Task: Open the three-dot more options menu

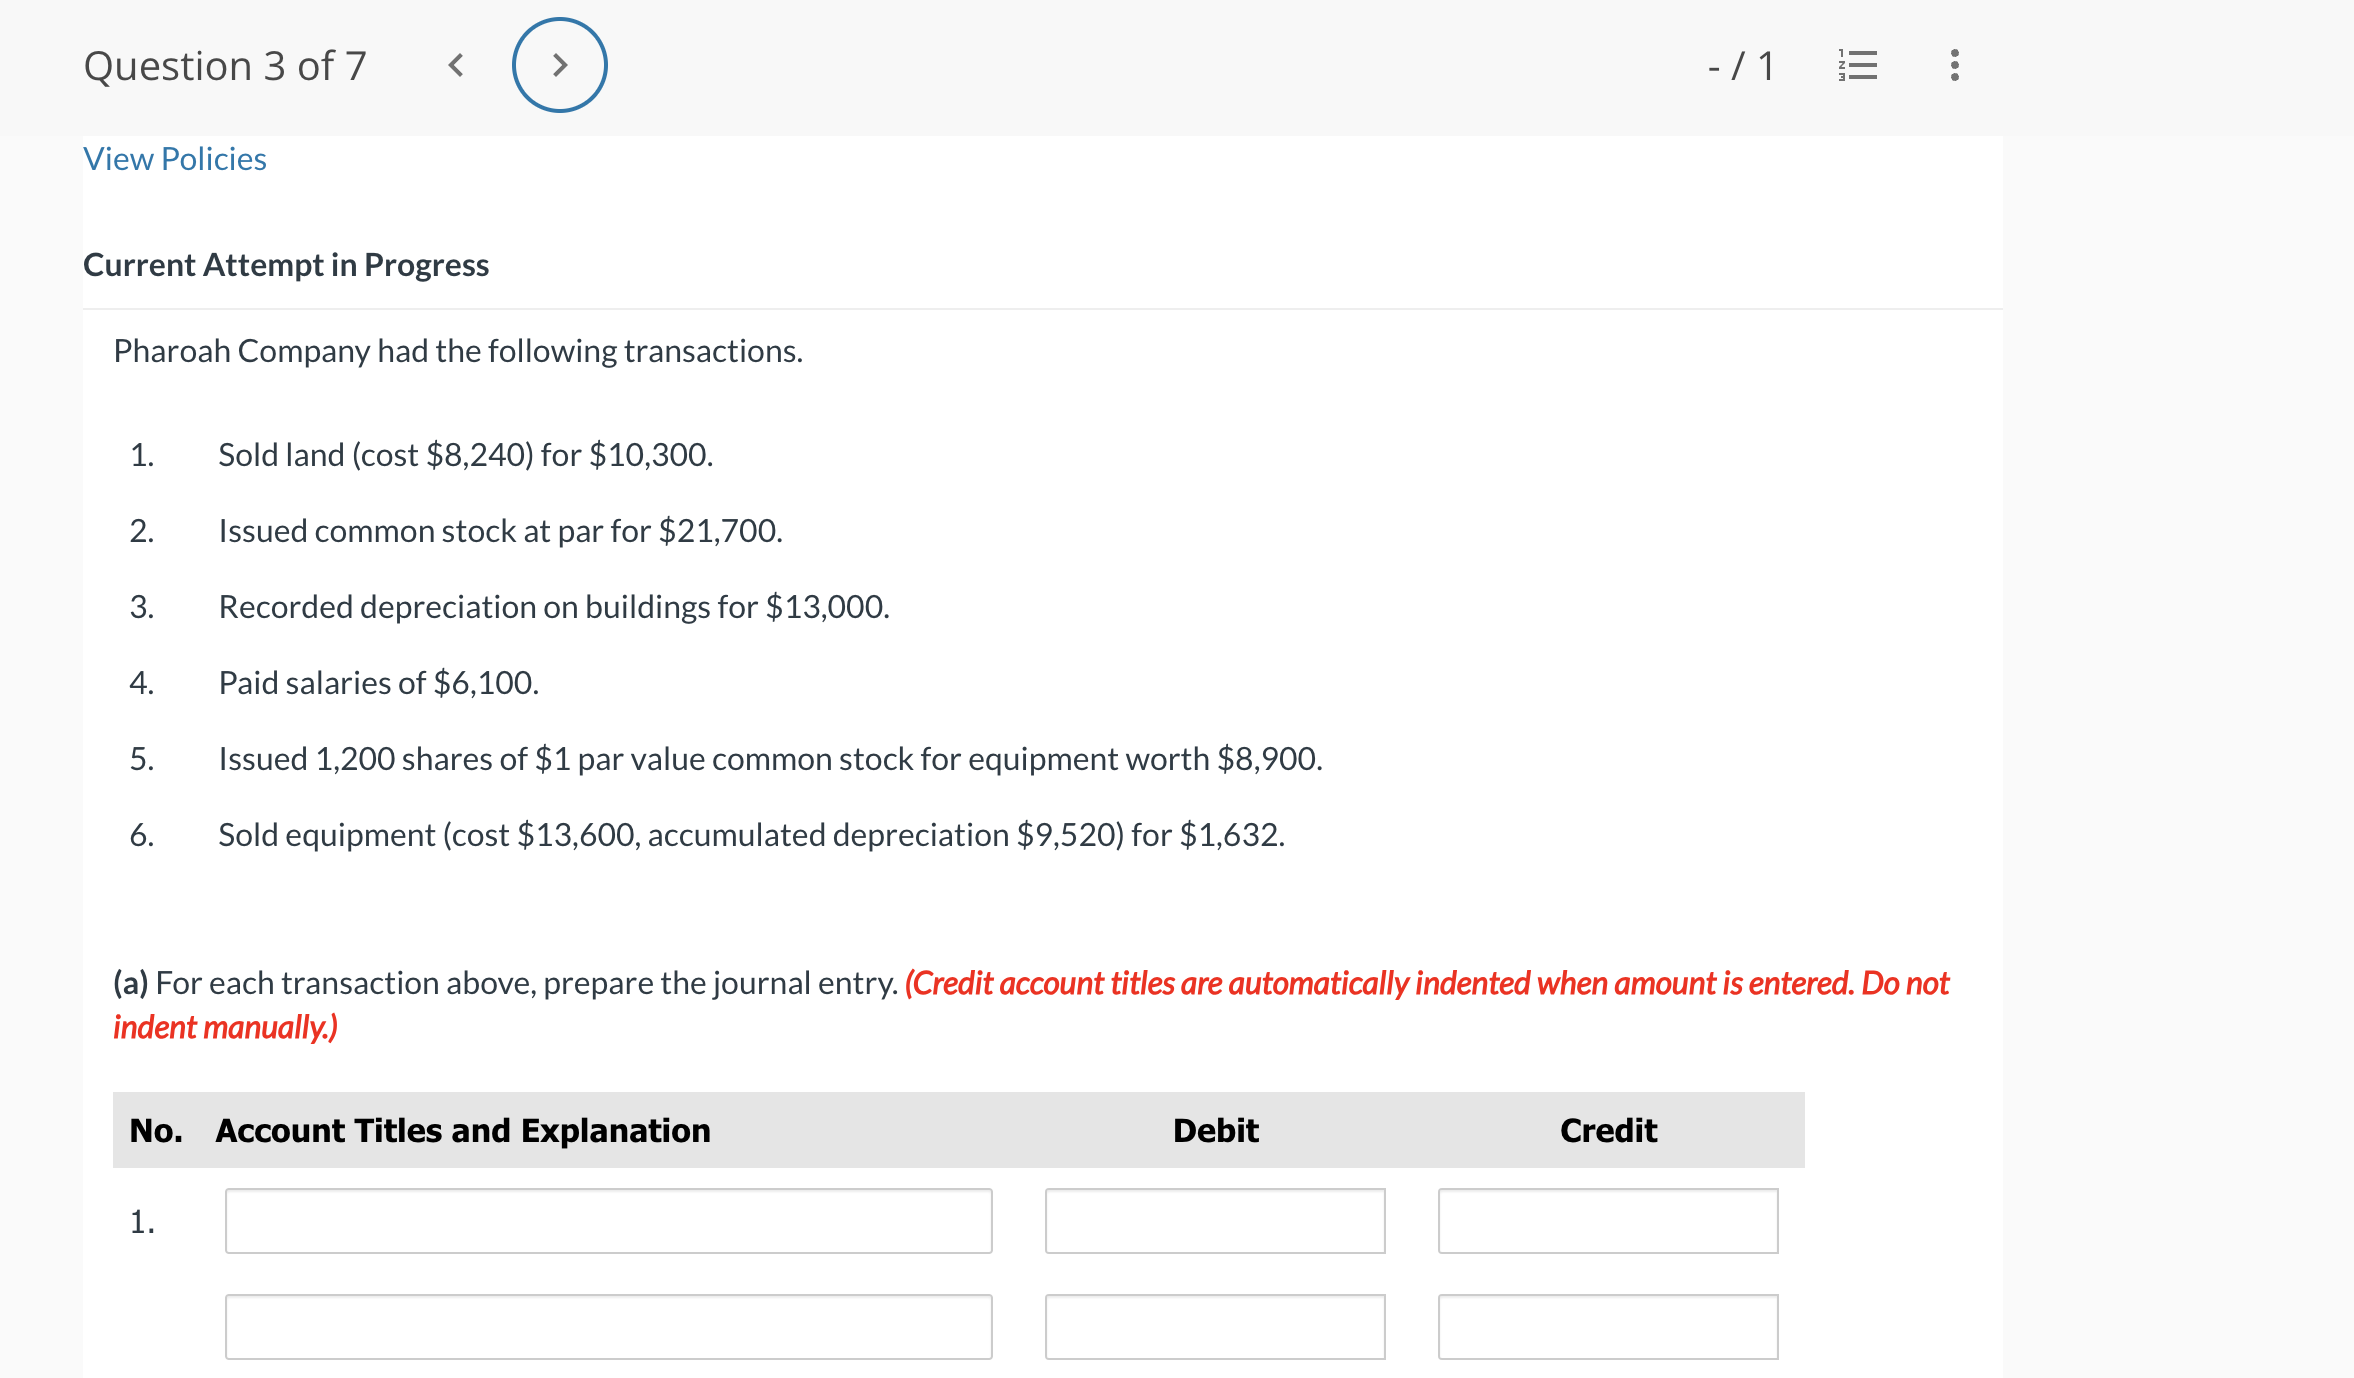Action: point(1954,66)
